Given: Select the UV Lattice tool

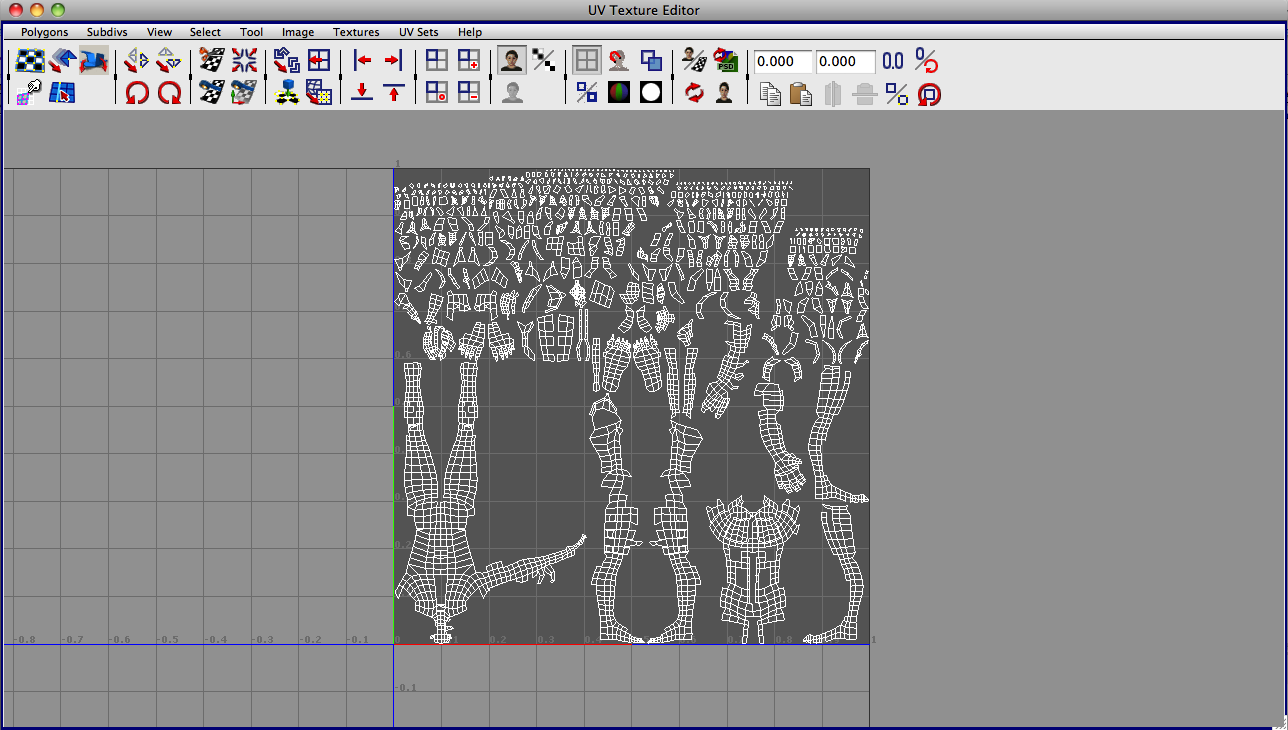Looking at the screenshot, I should pyautogui.click(x=28, y=58).
